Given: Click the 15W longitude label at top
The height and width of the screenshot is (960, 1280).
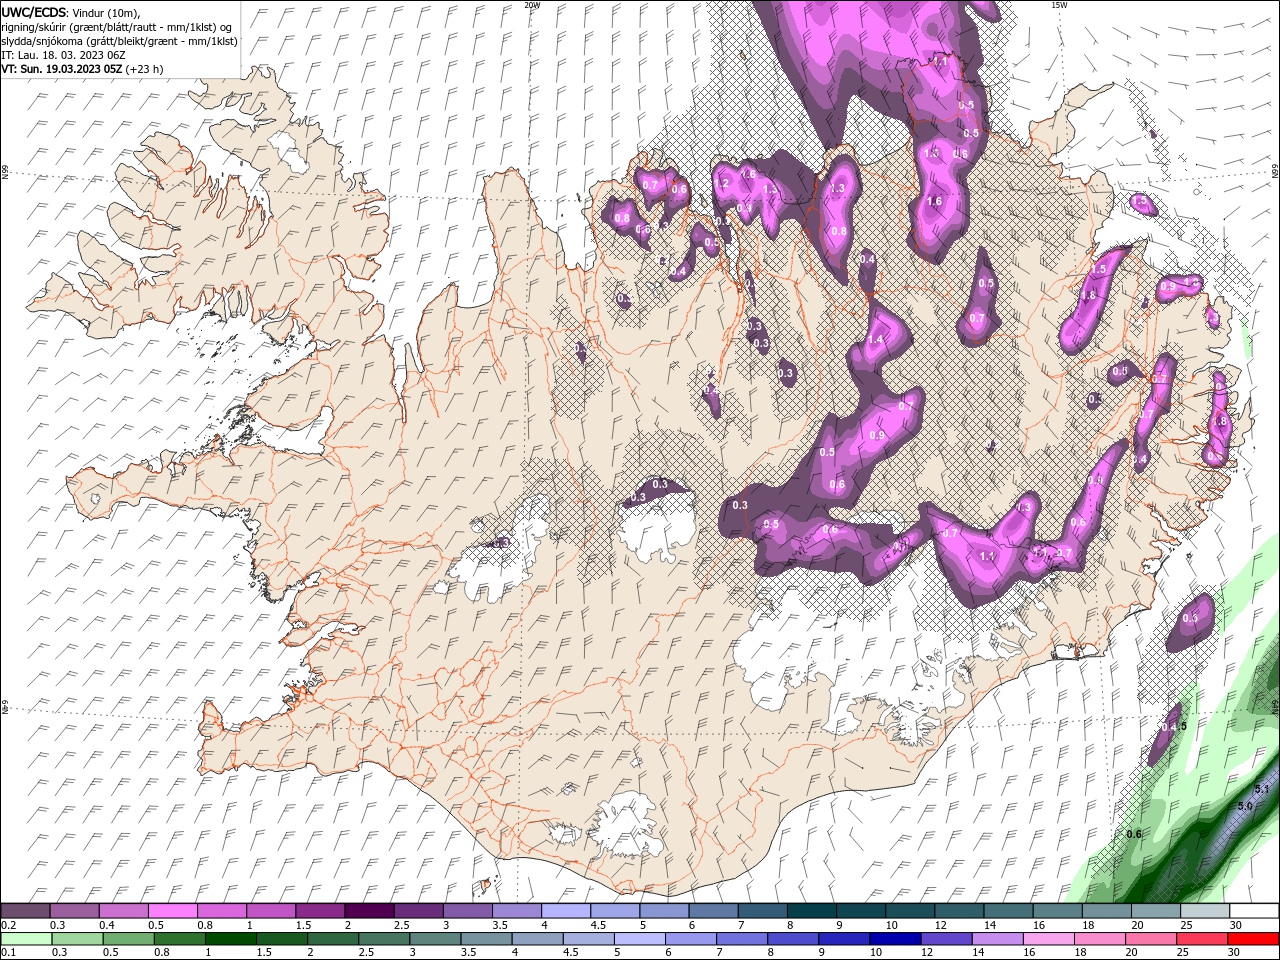Looking at the screenshot, I should pos(1059,5).
